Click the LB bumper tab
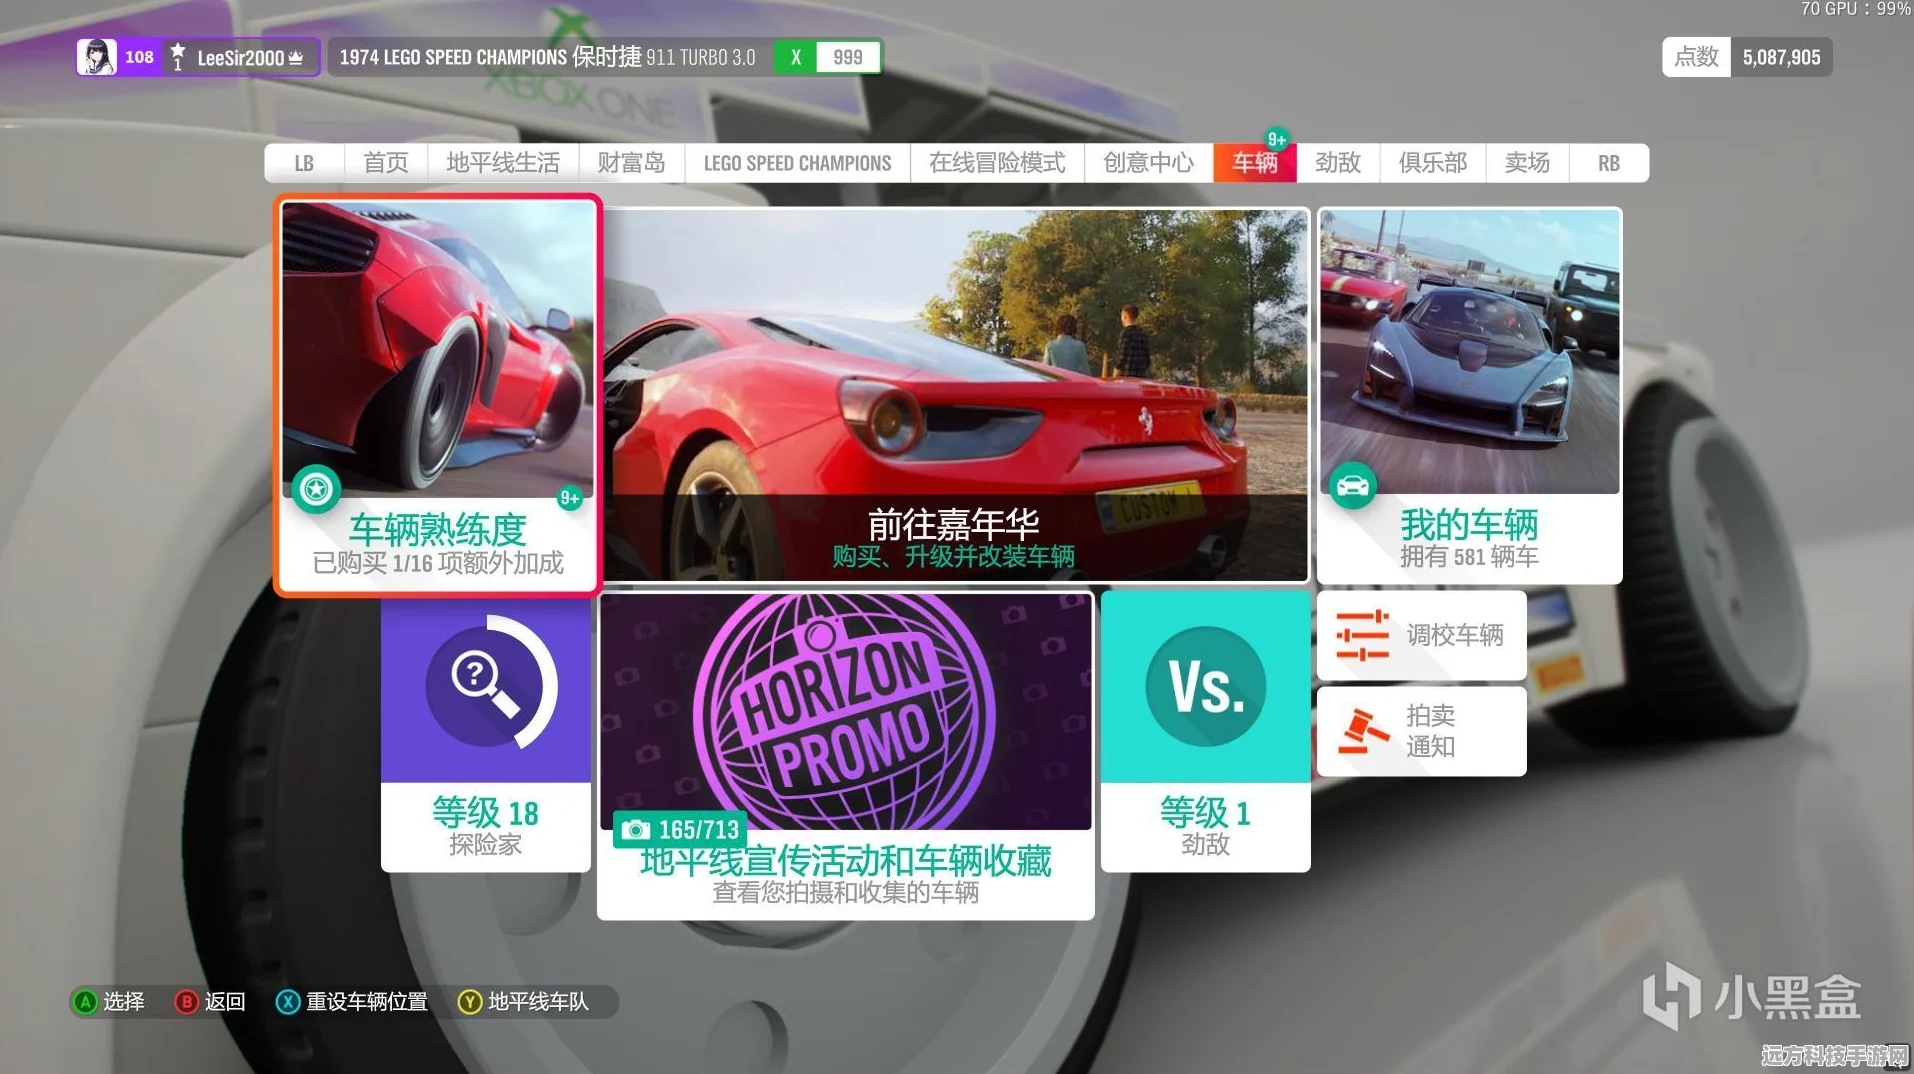 point(304,163)
